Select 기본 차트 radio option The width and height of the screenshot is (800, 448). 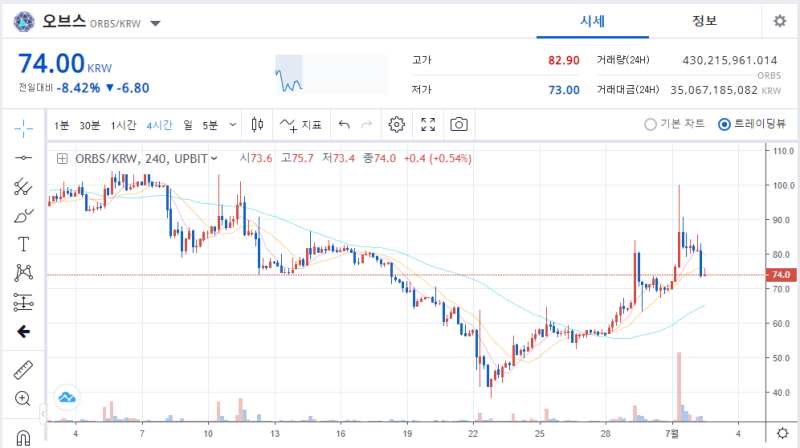(x=674, y=124)
